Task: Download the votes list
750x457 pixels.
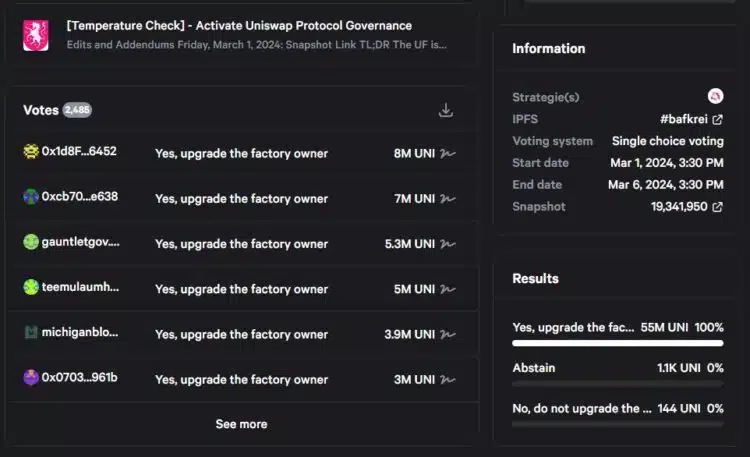Action: click(x=445, y=110)
